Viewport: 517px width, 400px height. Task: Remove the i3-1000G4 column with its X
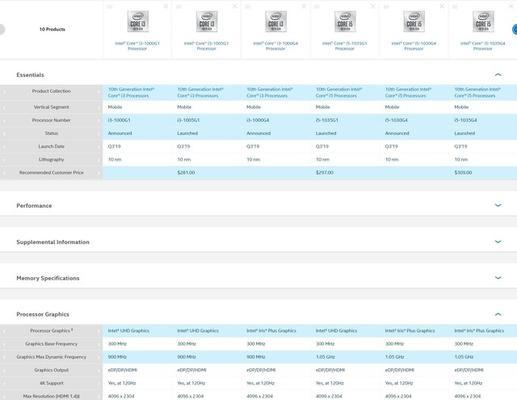point(304,6)
